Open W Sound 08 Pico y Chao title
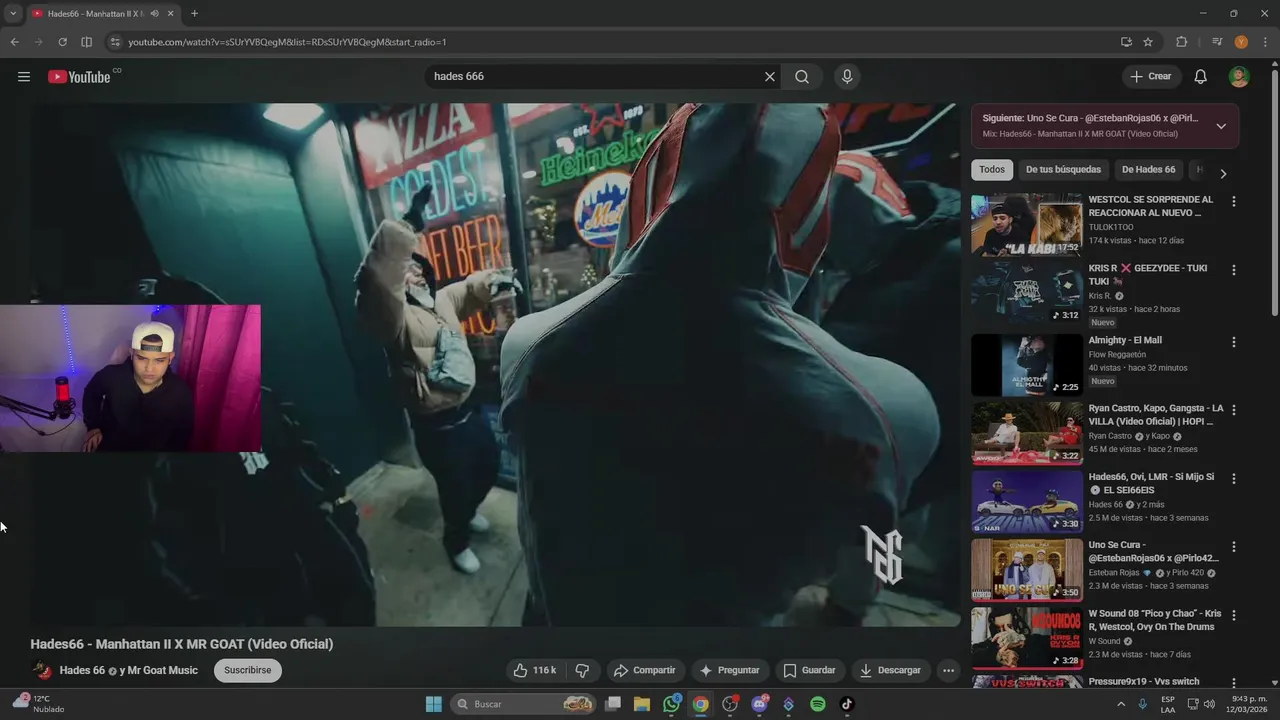The image size is (1280, 720). [x=1154, y=620]
